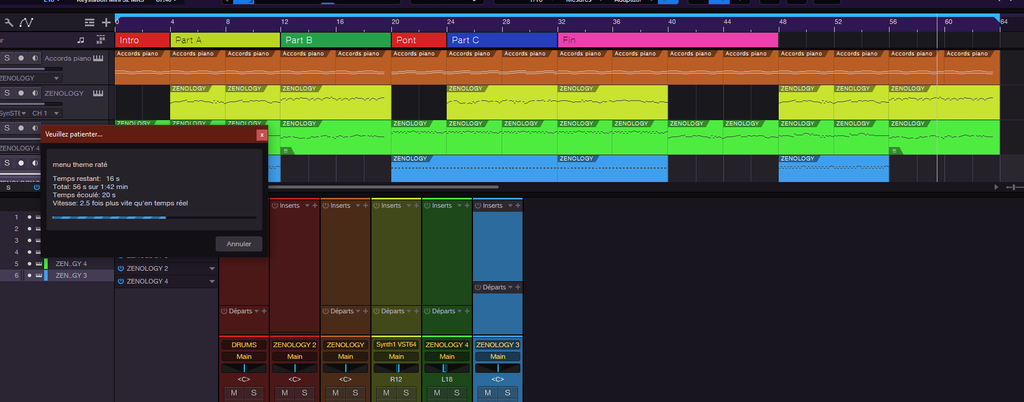
Task: Expand the ZENOLOGY 4 instrument dropdown
Action: (x=212, y=282)
